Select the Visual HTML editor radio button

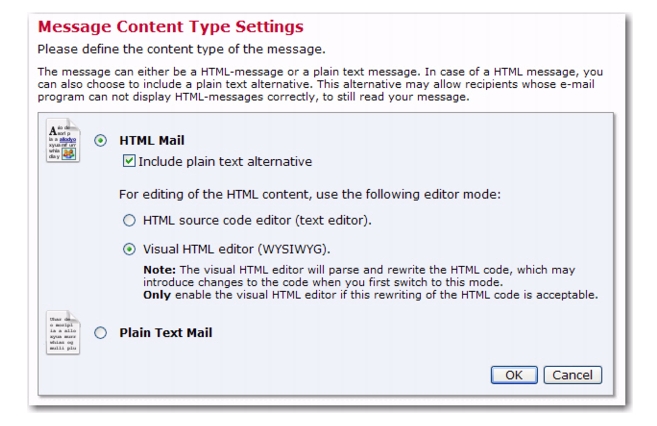[129, 249]
